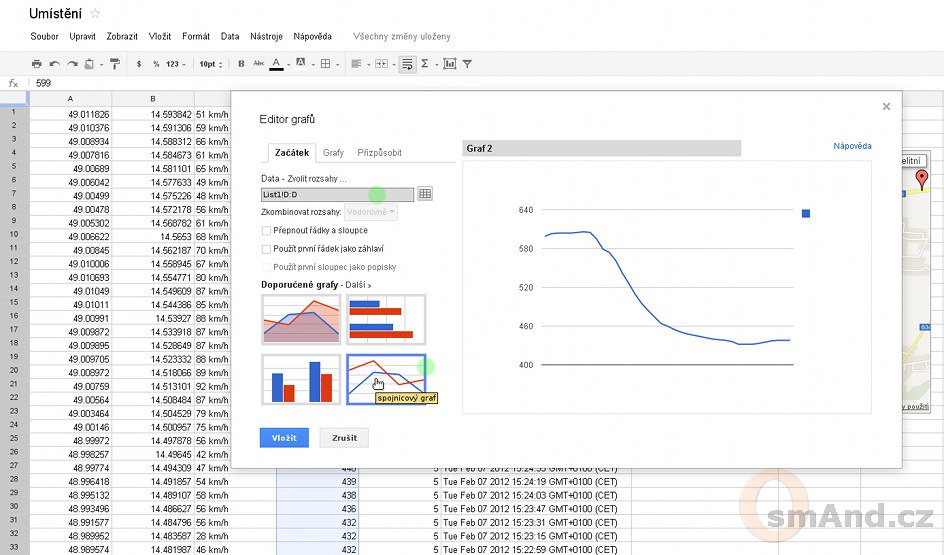
Task: Toggle bold formatting
Action: (x=241, y=64)
